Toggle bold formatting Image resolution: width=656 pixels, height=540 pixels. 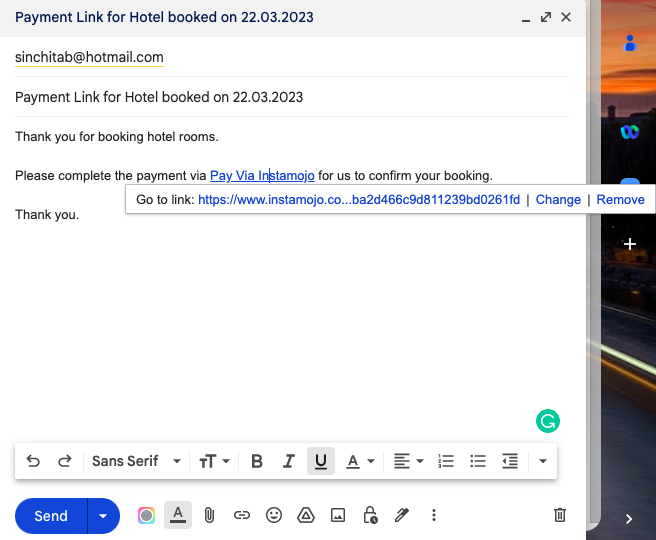(257, 461)
